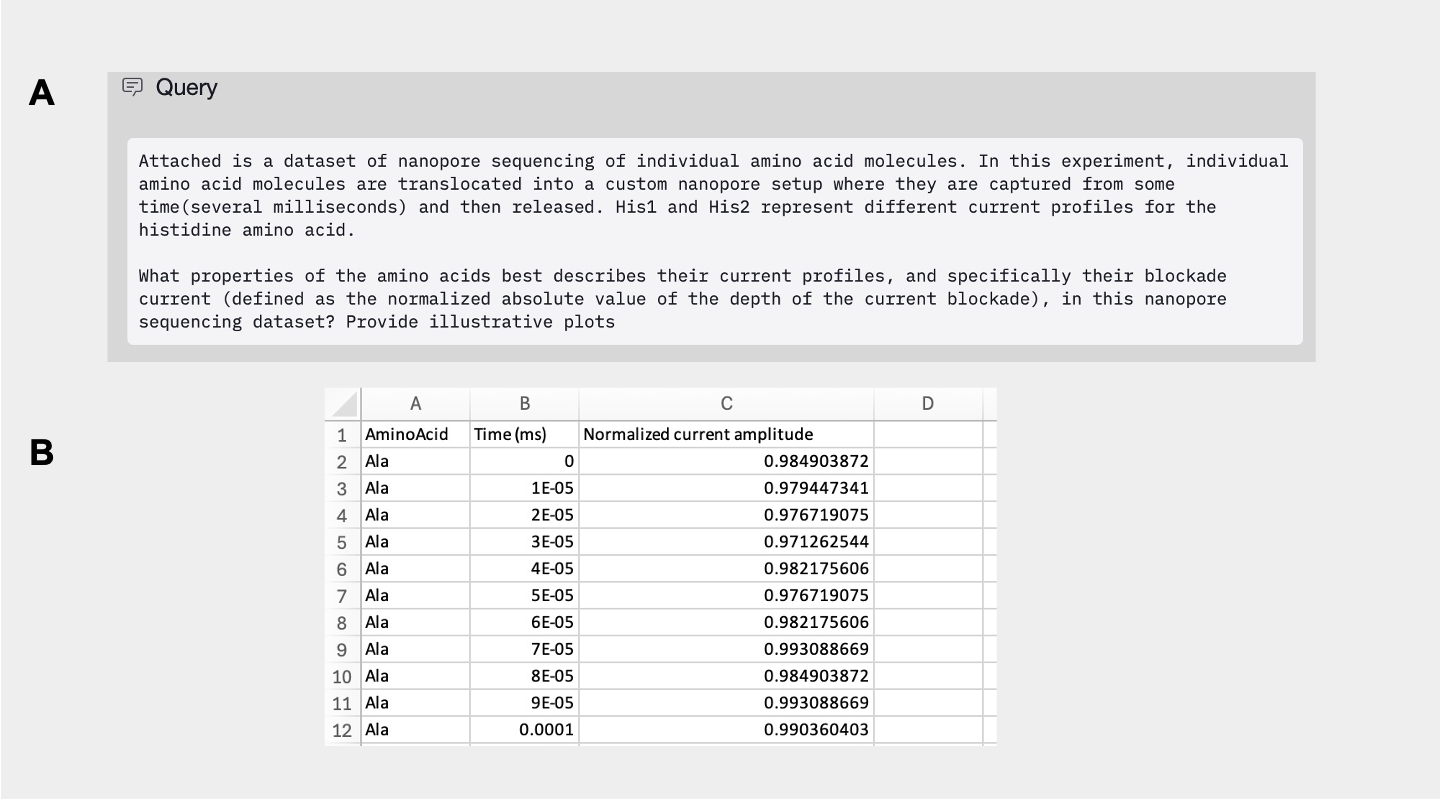1440x800 pixels.
Task: Click amplitude 0.984903872 in row 10
Action: point(727,677)
